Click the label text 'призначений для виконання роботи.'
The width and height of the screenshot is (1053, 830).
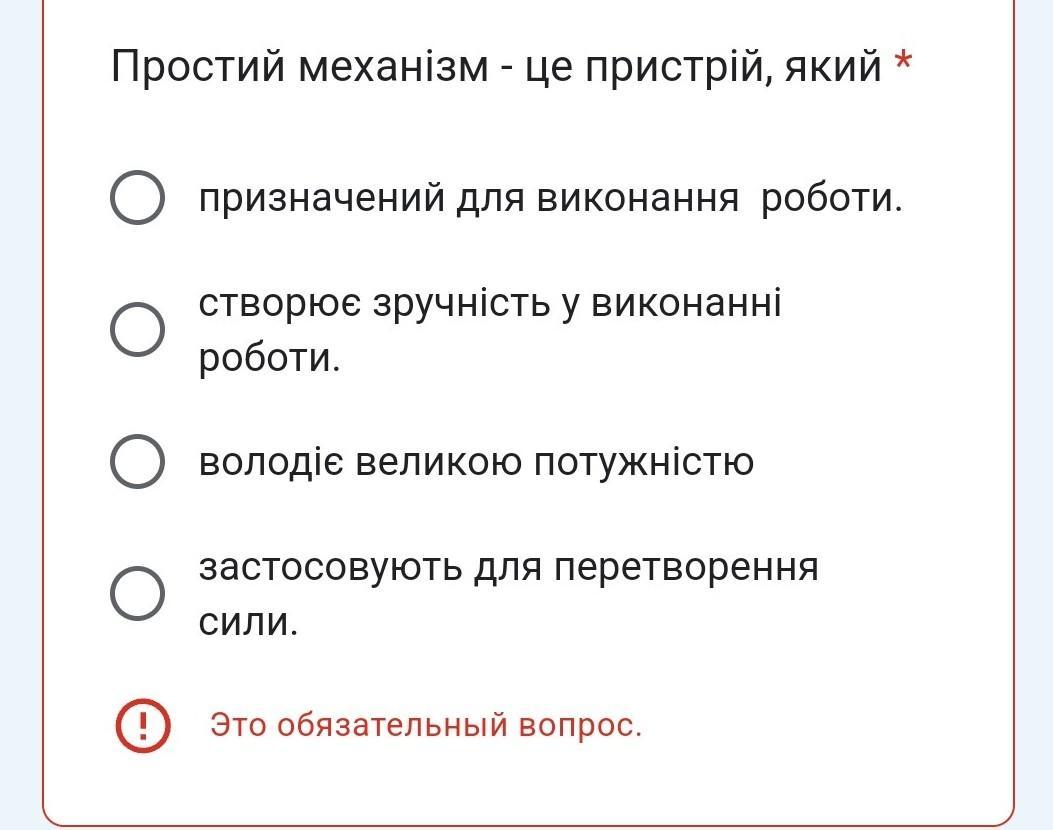pos(551,199)
